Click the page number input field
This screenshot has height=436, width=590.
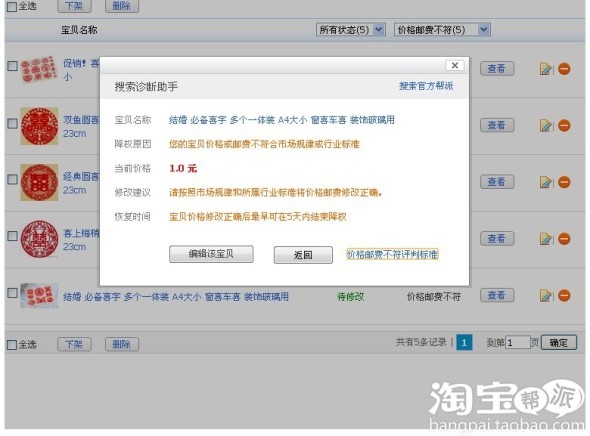517,343
